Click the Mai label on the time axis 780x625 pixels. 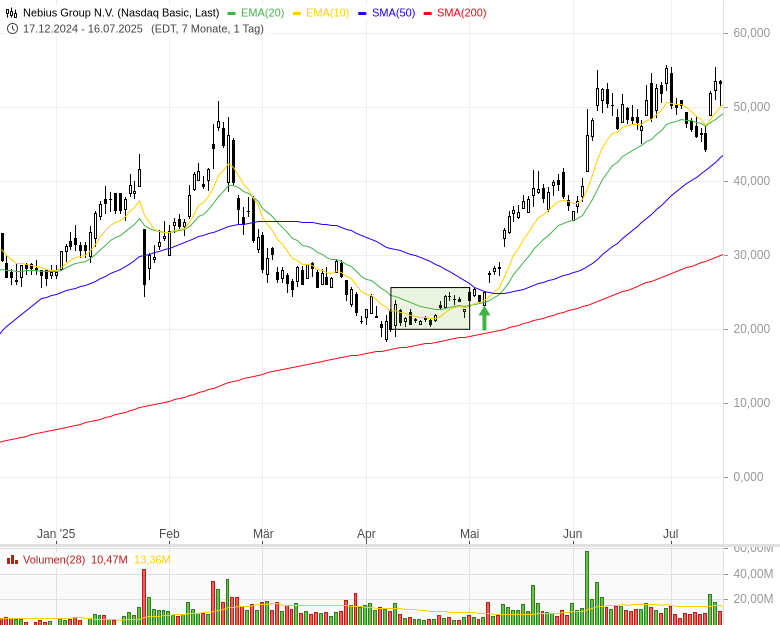tap(469, 534)
